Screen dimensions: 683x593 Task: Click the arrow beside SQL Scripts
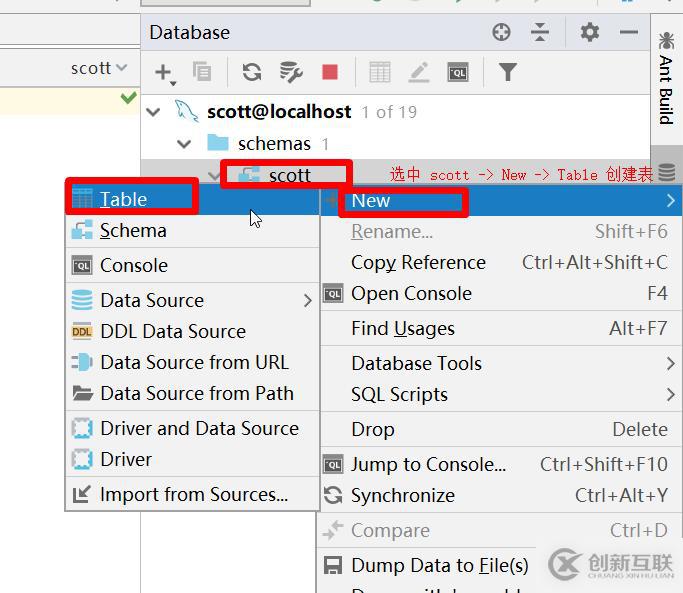pyautogui.click(x=671, y=394)
